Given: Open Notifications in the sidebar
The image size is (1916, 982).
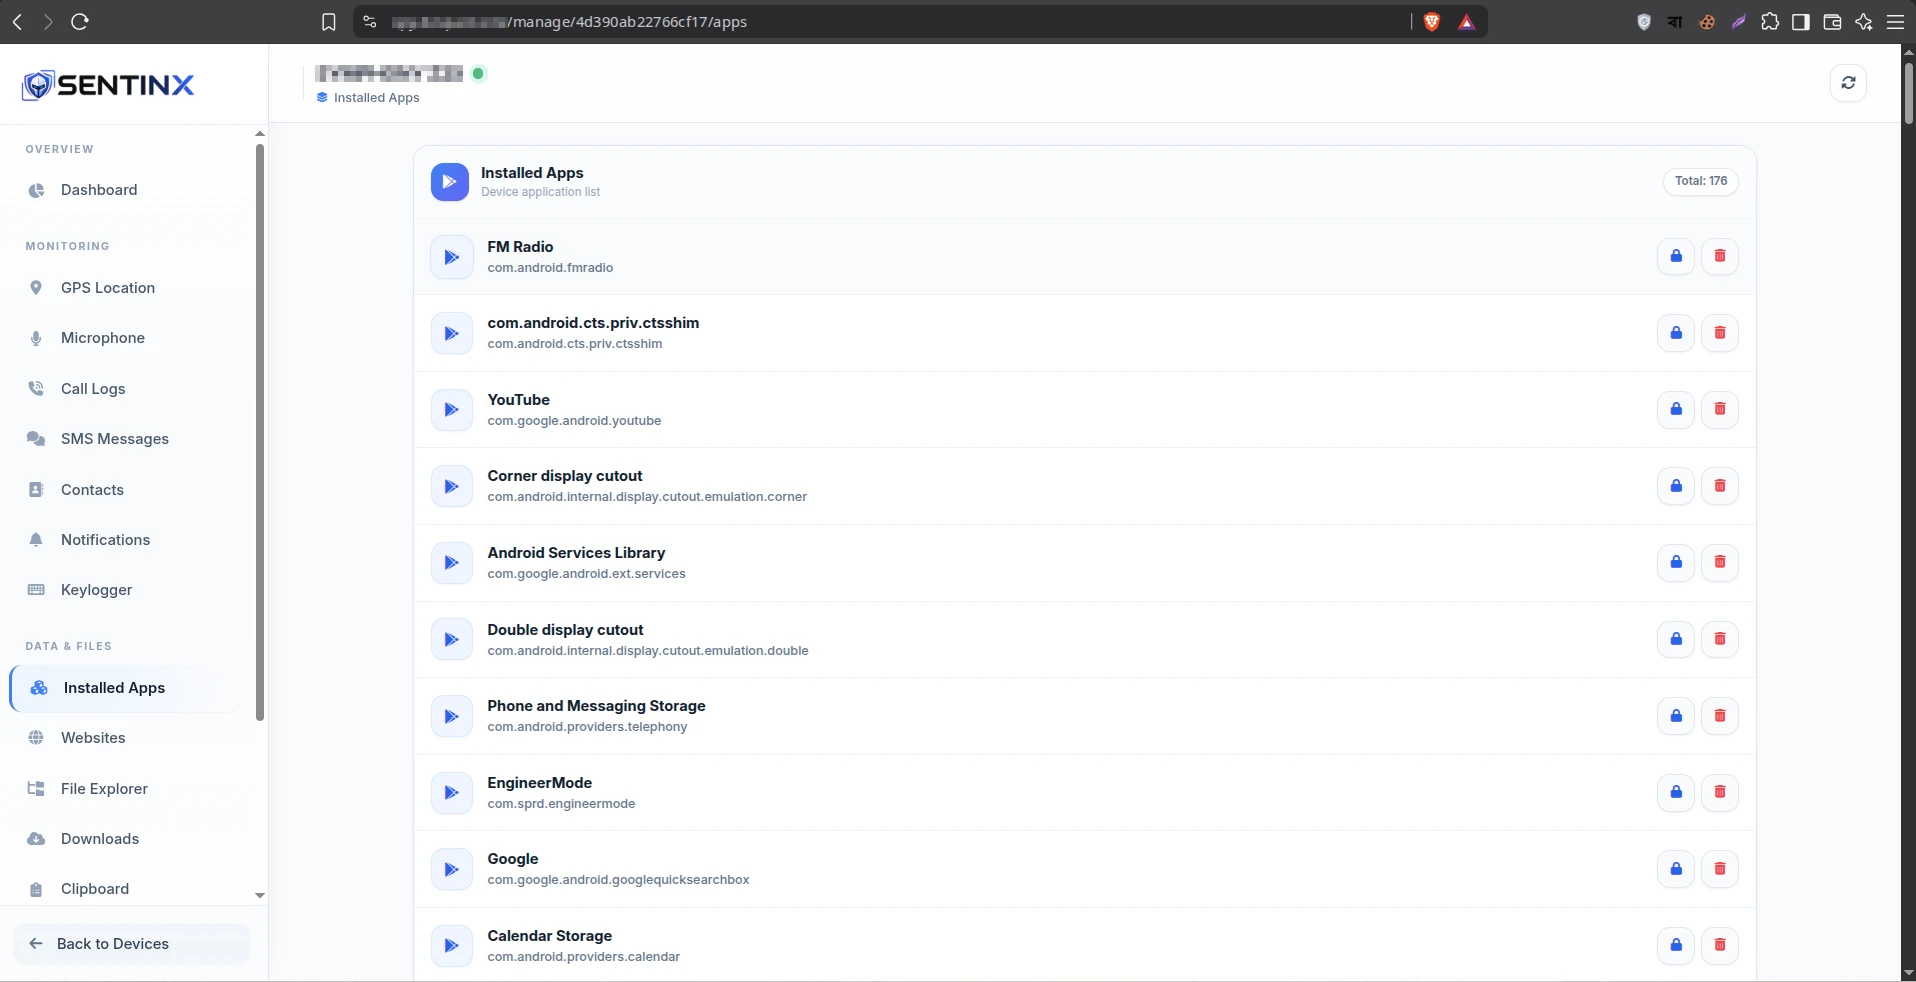Looking at the screenshot, I should coord(125,540).
